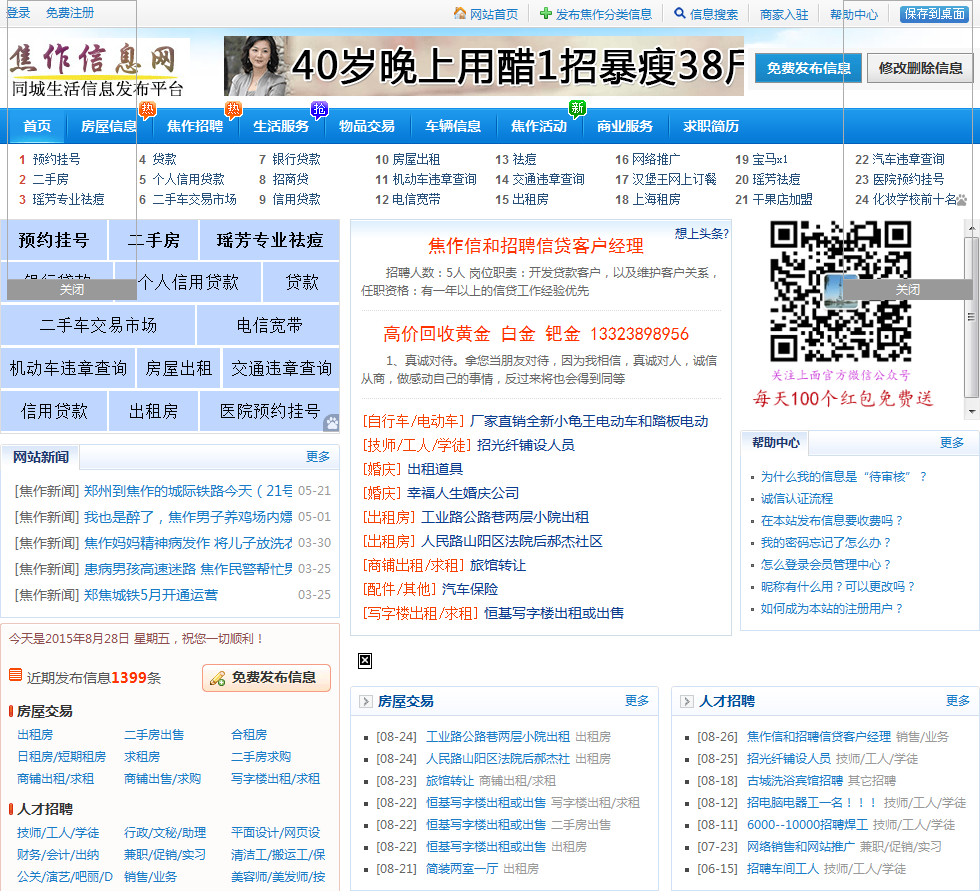Open listing 旅馆转让 under 商铺出租/求租

point(498,565)
